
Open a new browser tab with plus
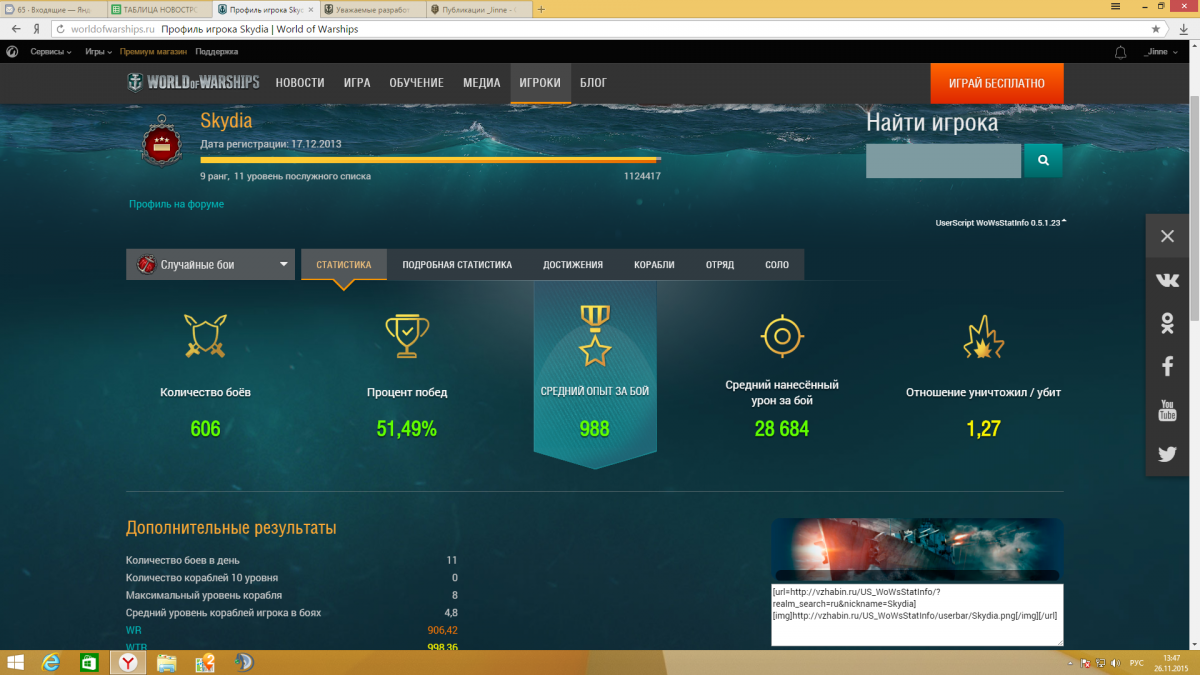[541, 8]
